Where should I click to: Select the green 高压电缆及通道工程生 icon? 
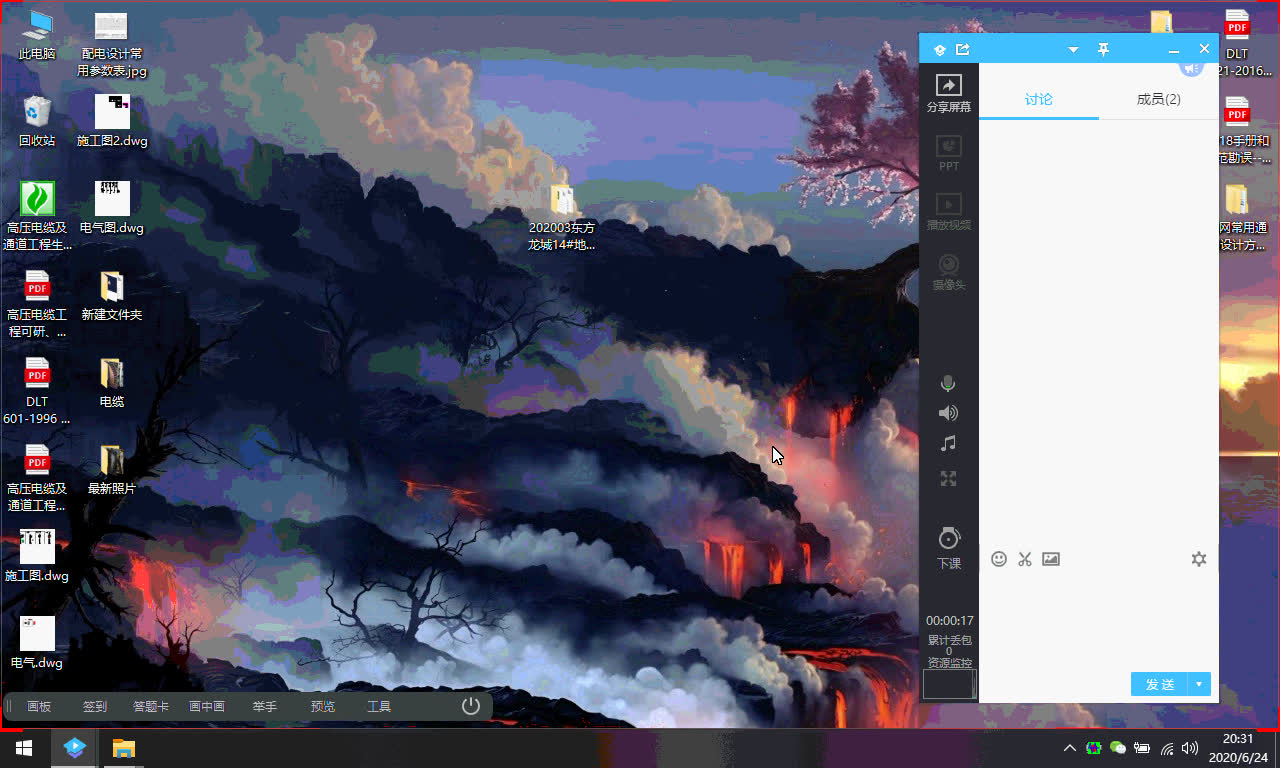[37, 217]
